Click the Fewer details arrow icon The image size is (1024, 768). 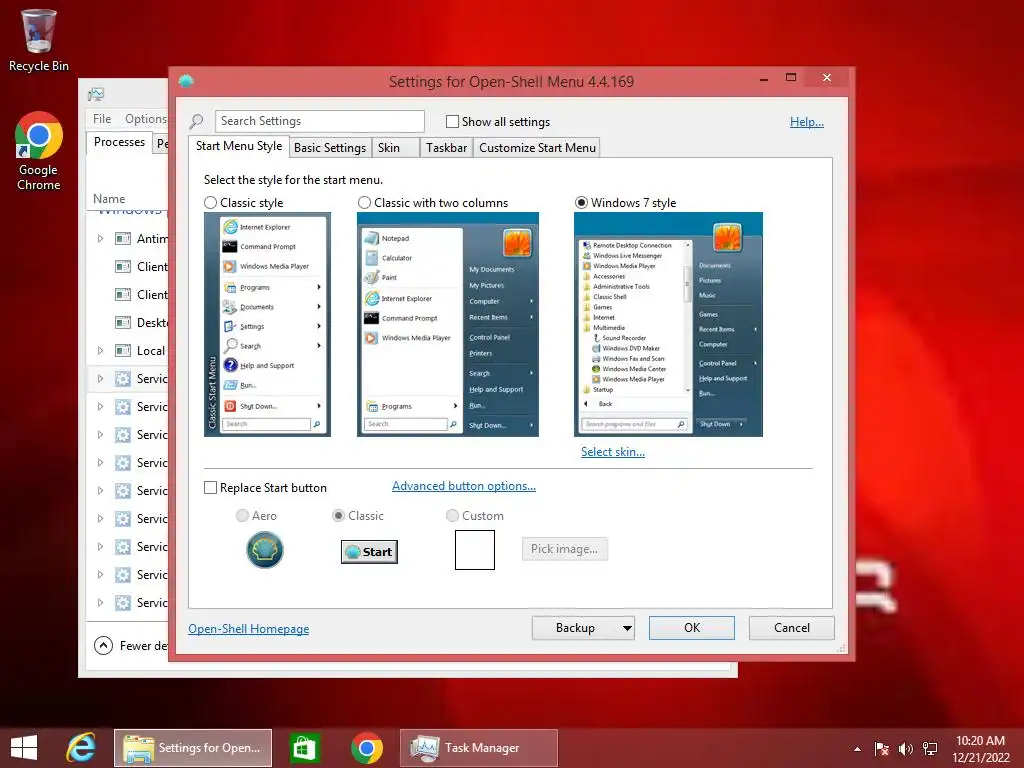tap(103, 645)
